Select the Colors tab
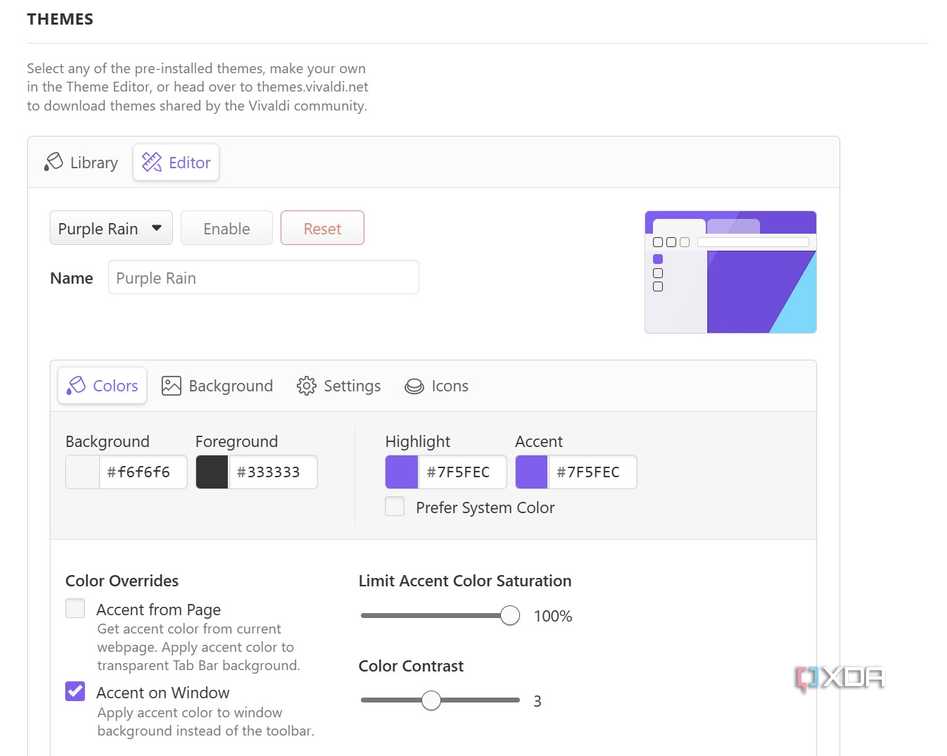 click(102, 386)
